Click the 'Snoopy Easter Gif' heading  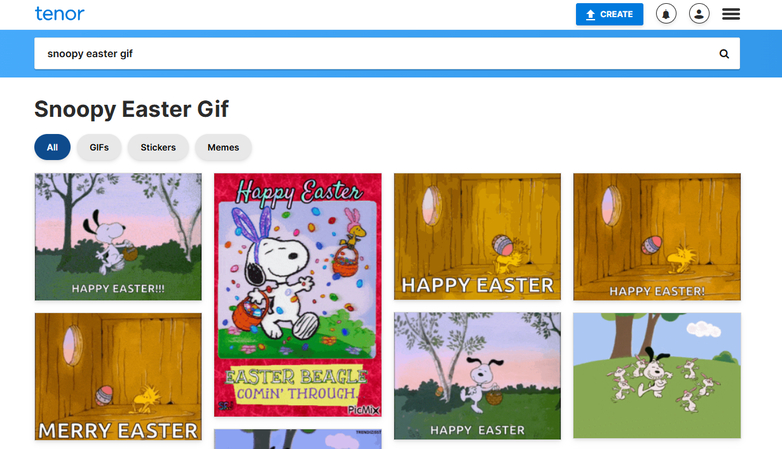[132, 109]
